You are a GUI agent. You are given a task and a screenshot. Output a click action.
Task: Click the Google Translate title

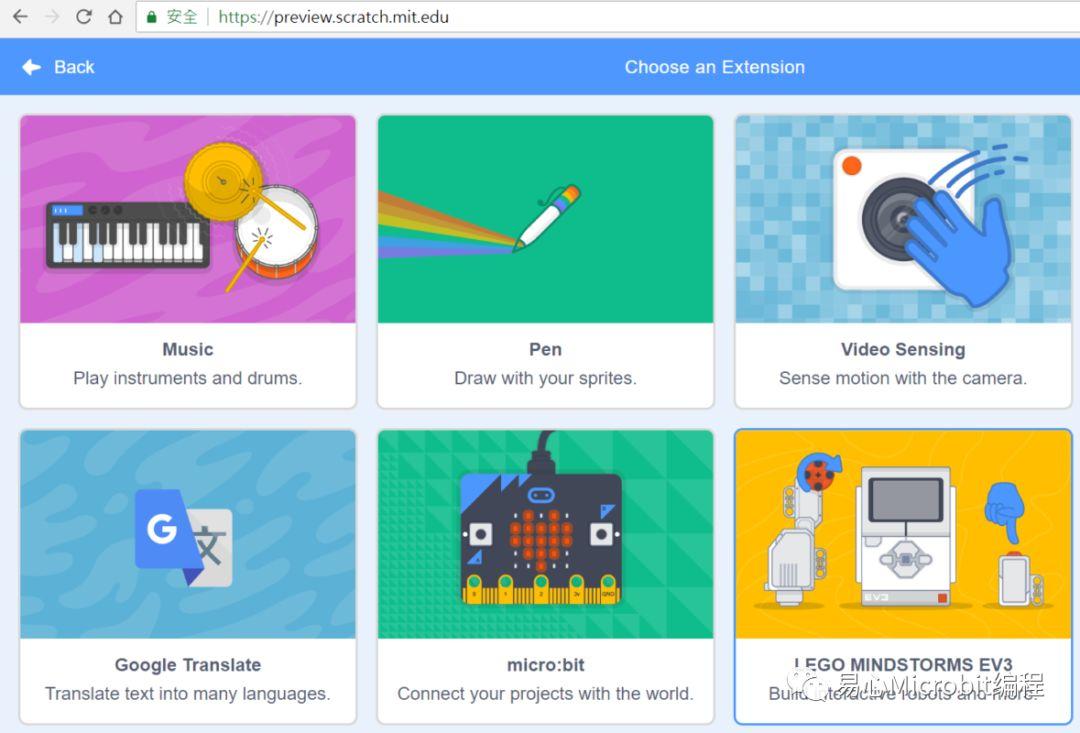(188, 665)
